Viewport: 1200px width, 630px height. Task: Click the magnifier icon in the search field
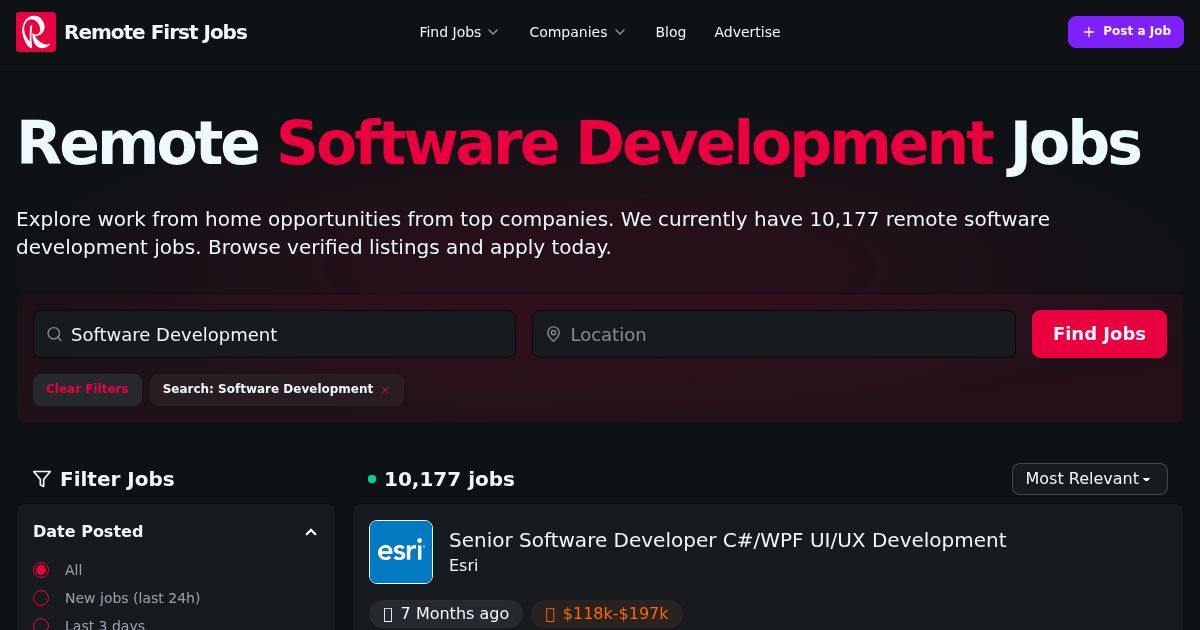click(x=54, y=334)
